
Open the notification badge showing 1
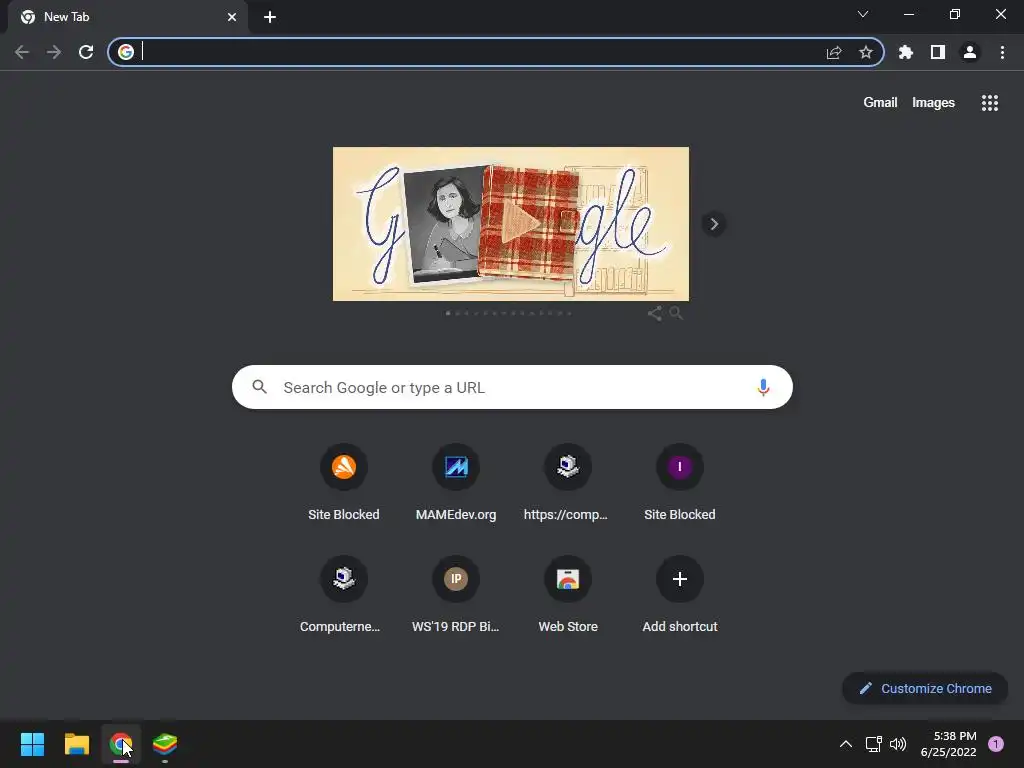[x=996, y=744]
